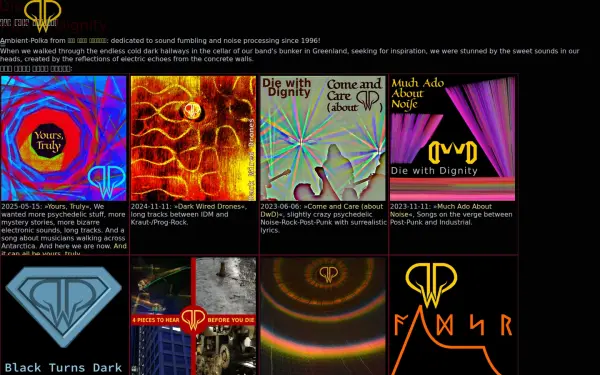Open the runic mountain album cover
This screenshot has width=600, height=375.
(x=452, y=316)
